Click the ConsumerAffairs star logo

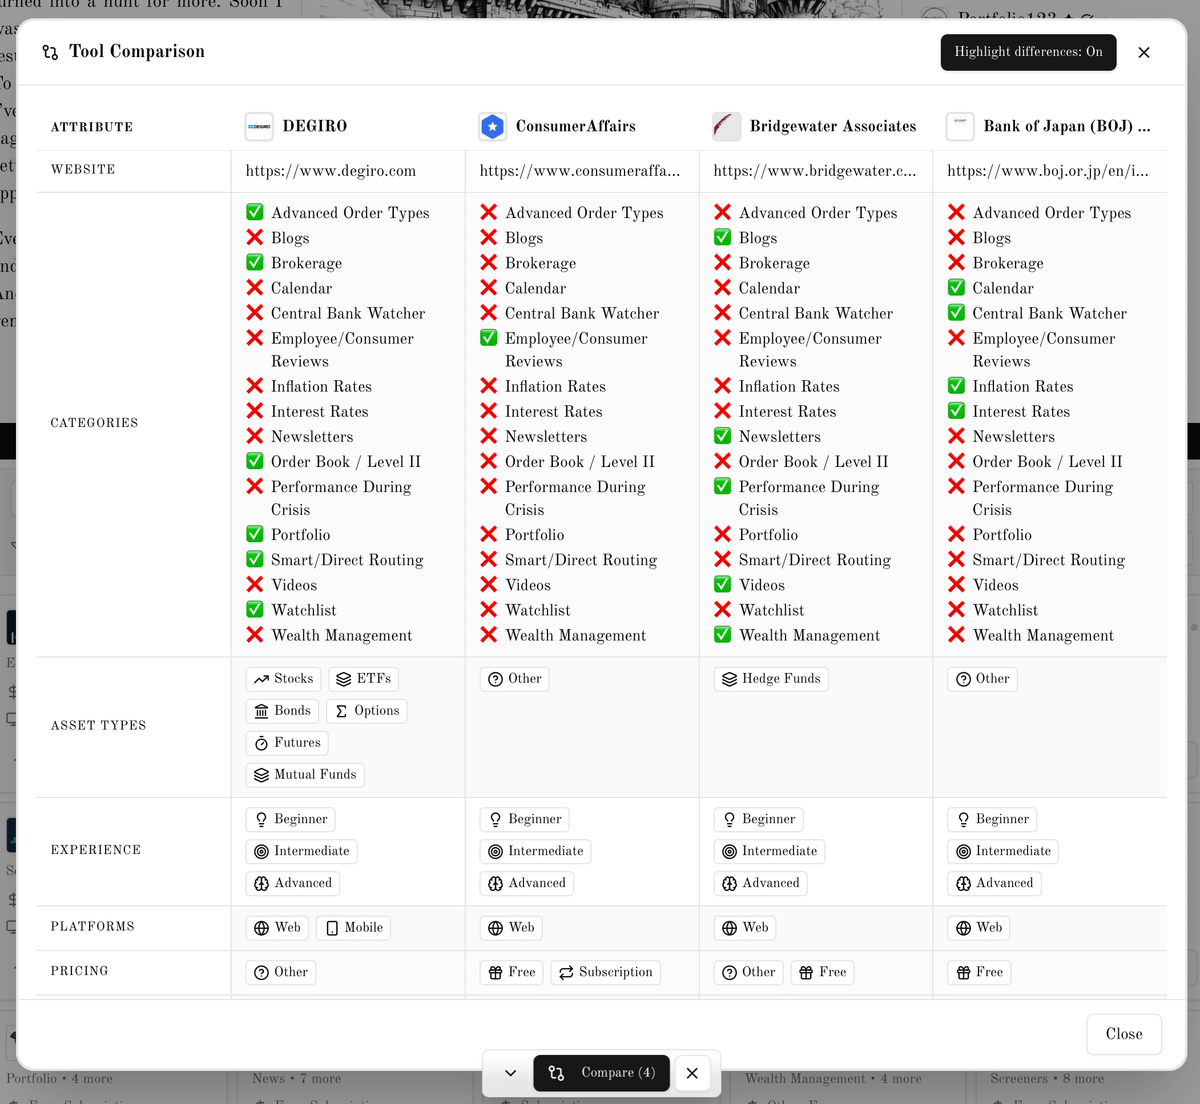[492, 127]
